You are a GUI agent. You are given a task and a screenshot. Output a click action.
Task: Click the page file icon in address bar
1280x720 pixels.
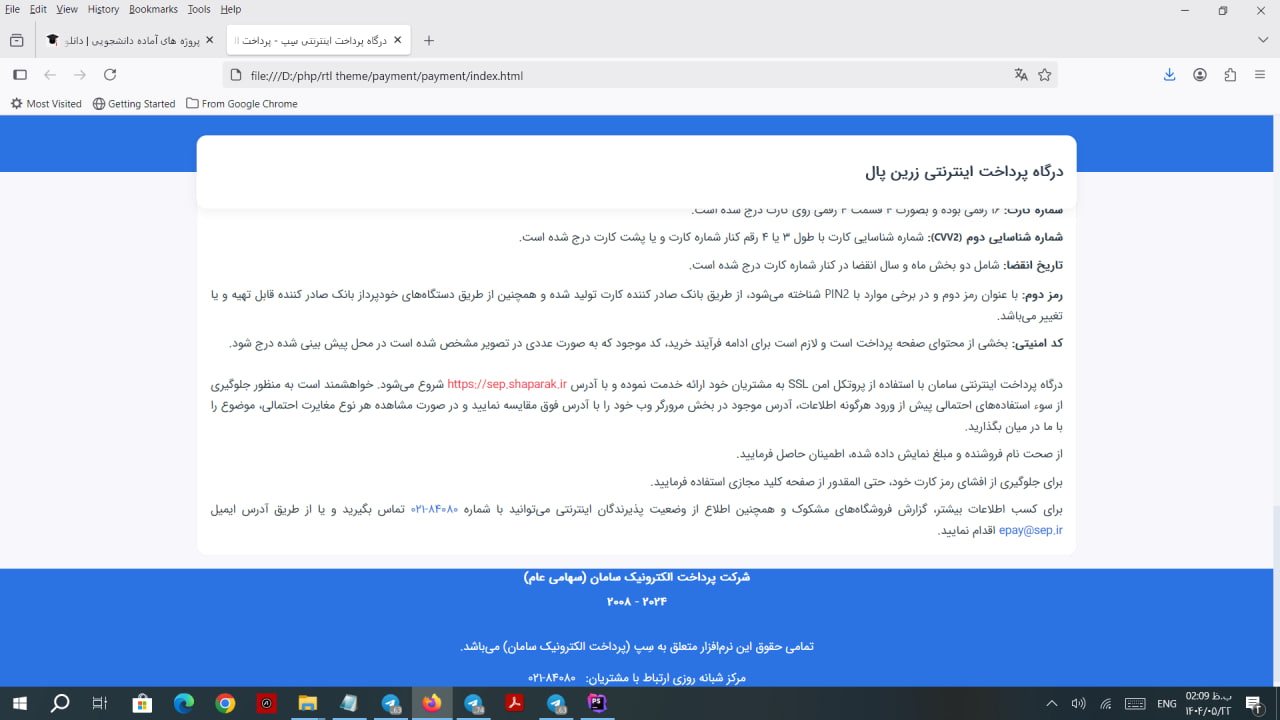coord(236,75)
